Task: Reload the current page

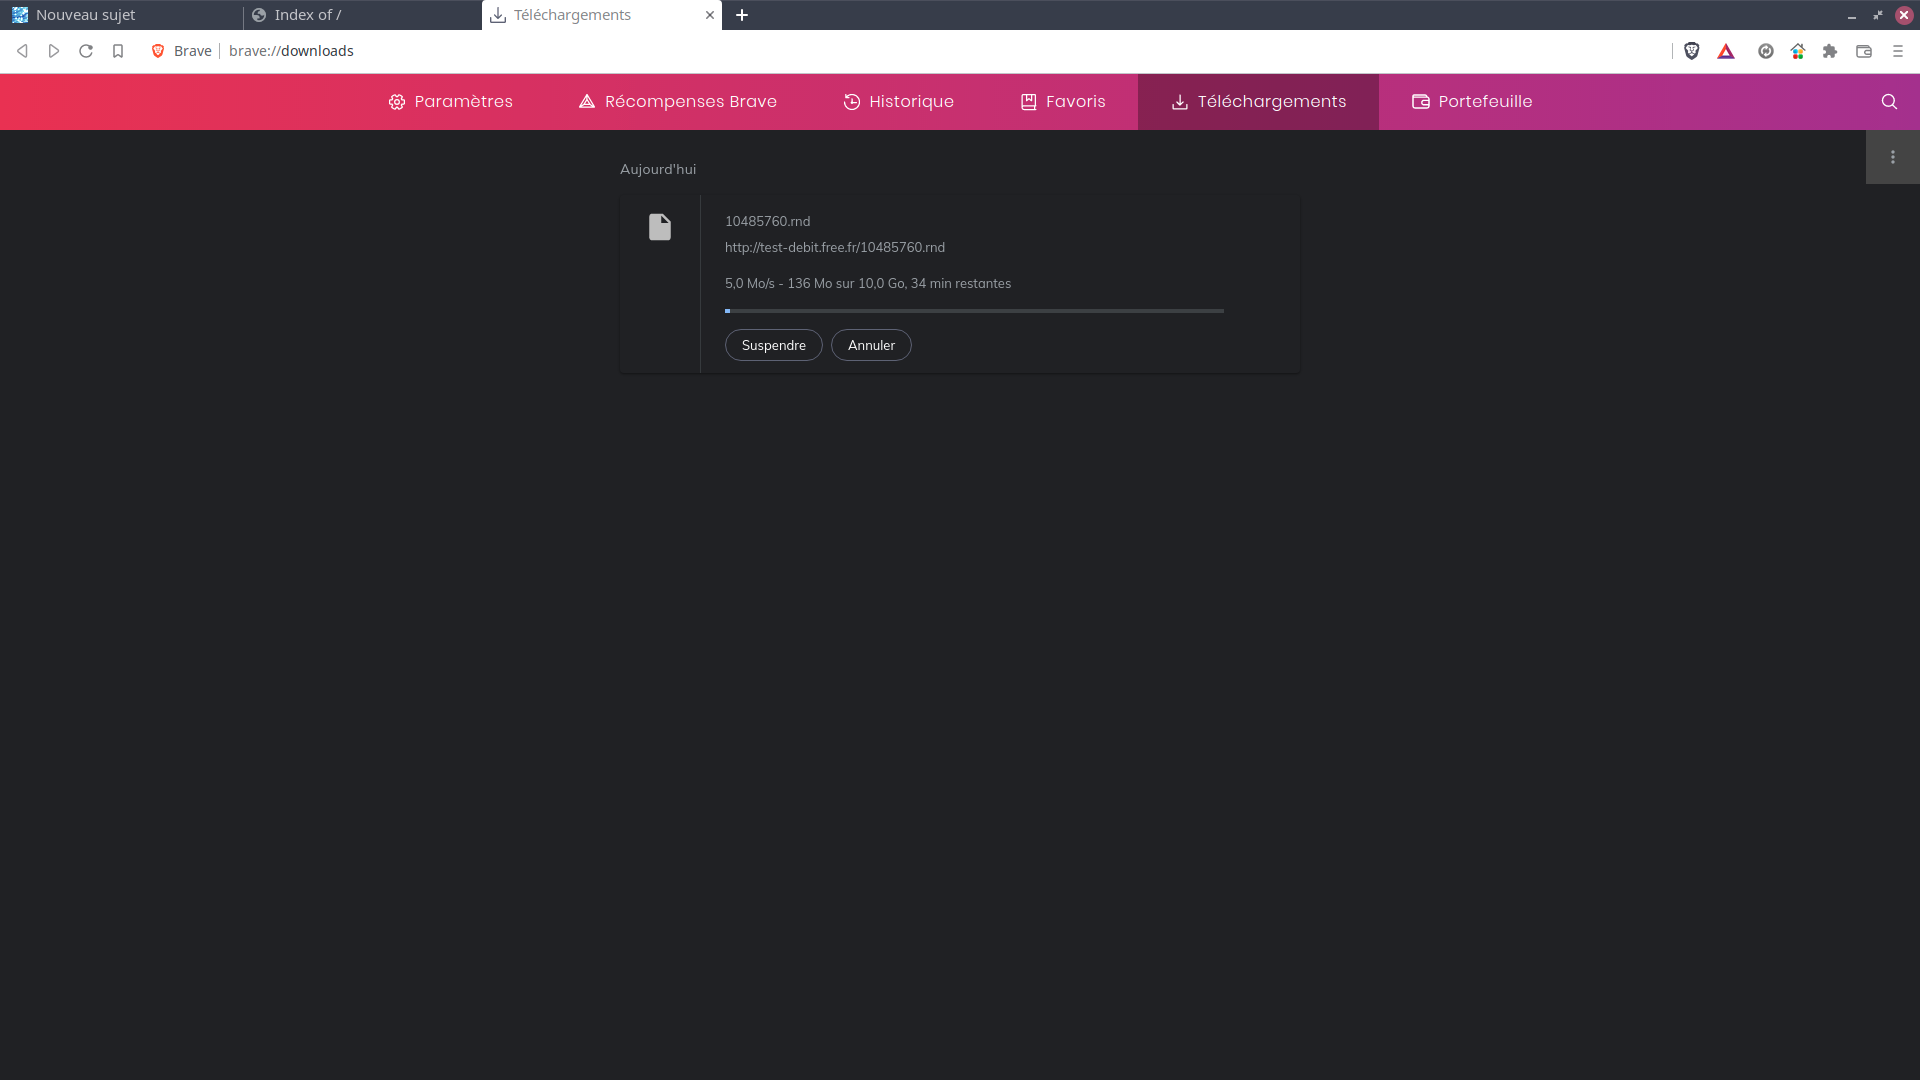Action: tap(86, 51)
